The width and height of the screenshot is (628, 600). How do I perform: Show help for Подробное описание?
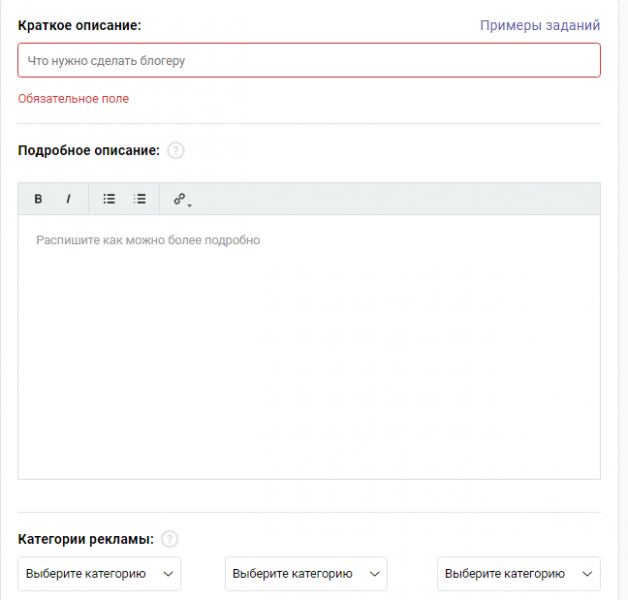[x=175, y=151]
